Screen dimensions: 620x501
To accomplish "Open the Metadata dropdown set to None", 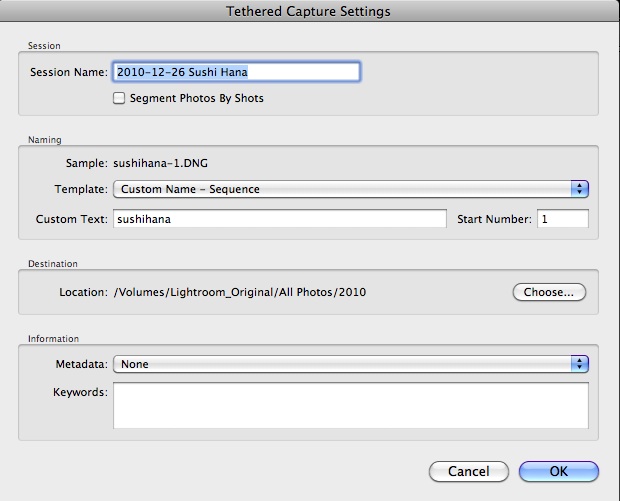I will pyautogui.click(x=340, y=364).
